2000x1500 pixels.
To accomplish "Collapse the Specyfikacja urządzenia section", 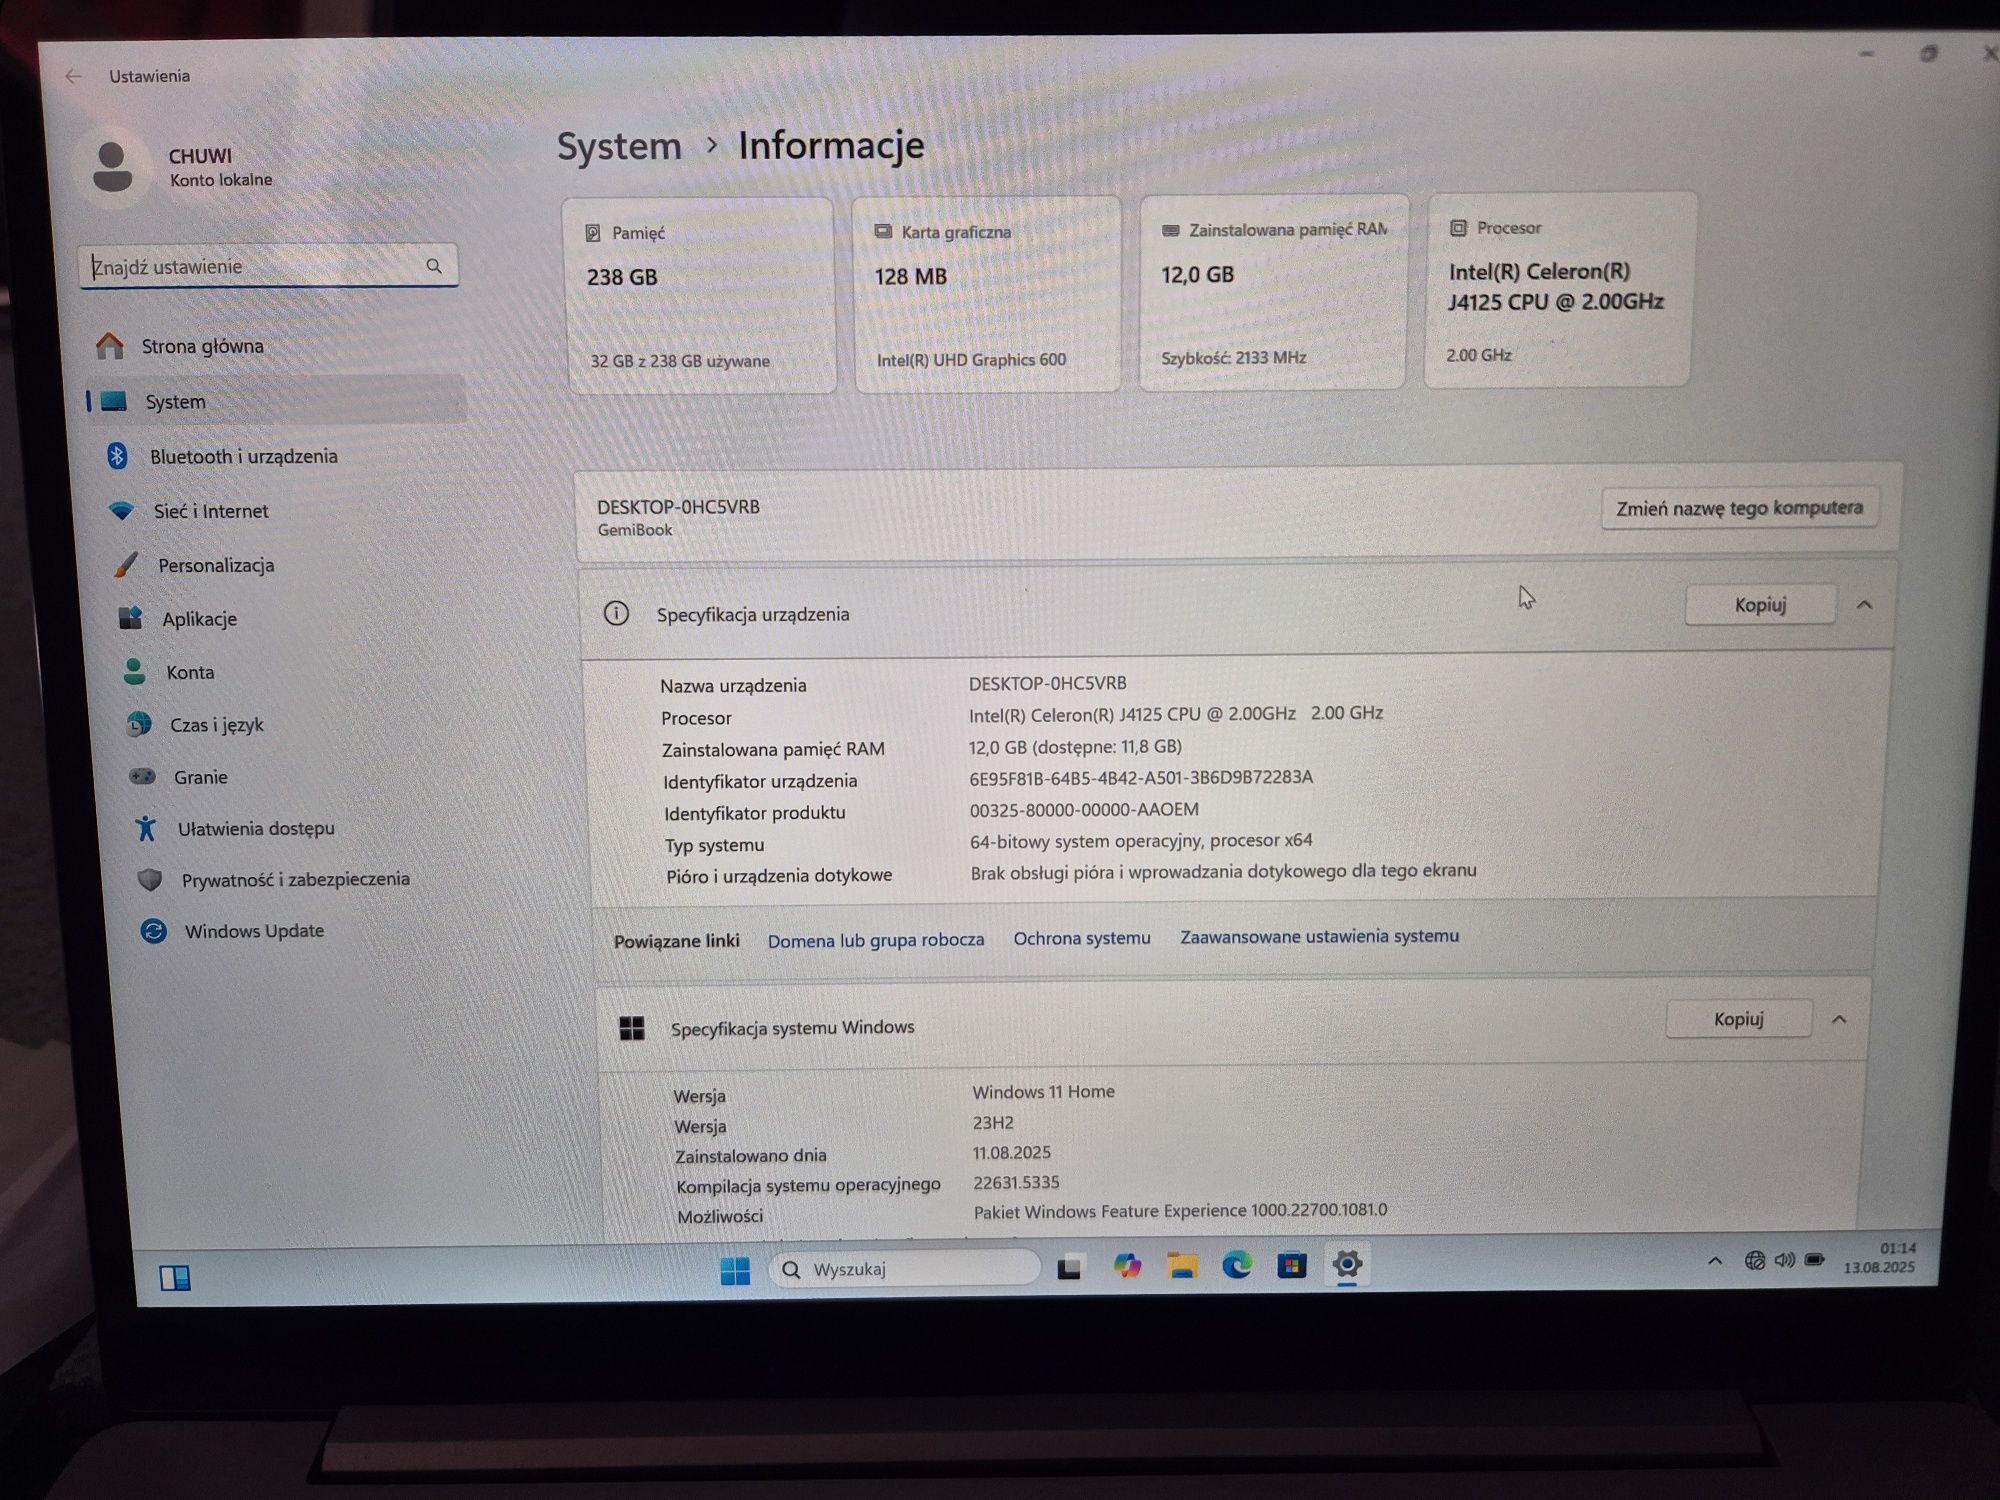I will click(1864, 605).
